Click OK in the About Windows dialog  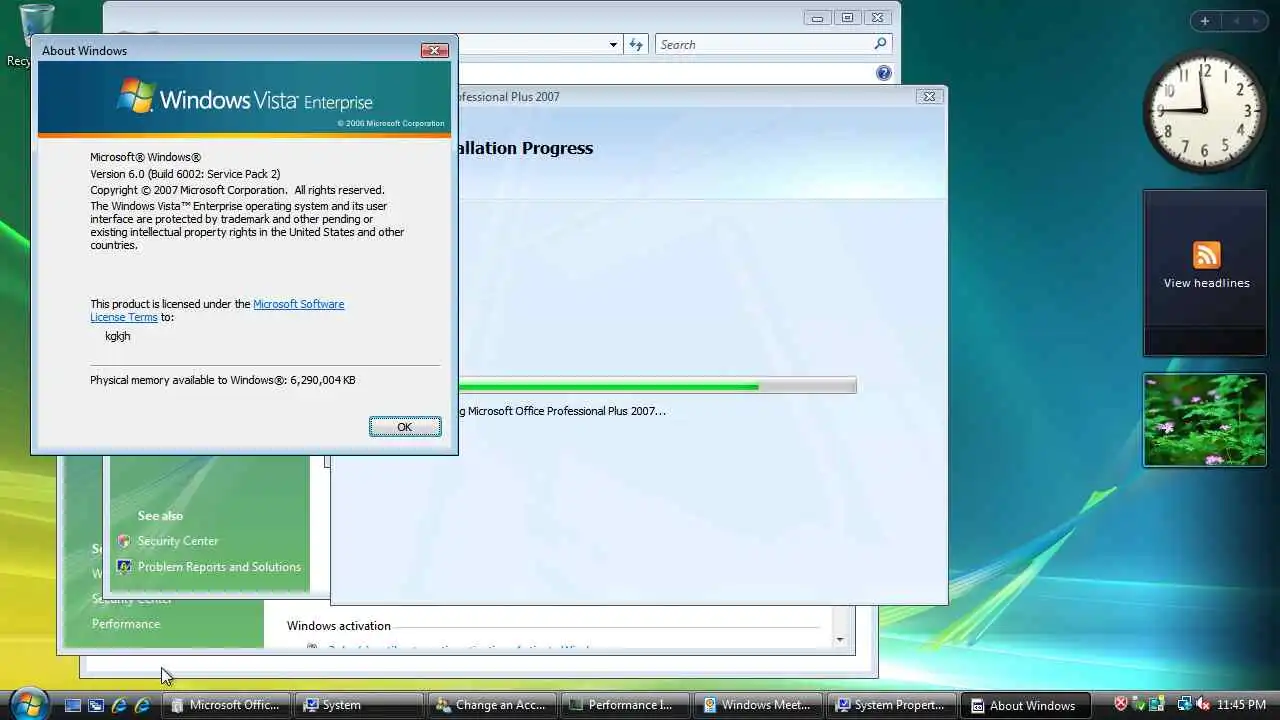tap(404, 427)
